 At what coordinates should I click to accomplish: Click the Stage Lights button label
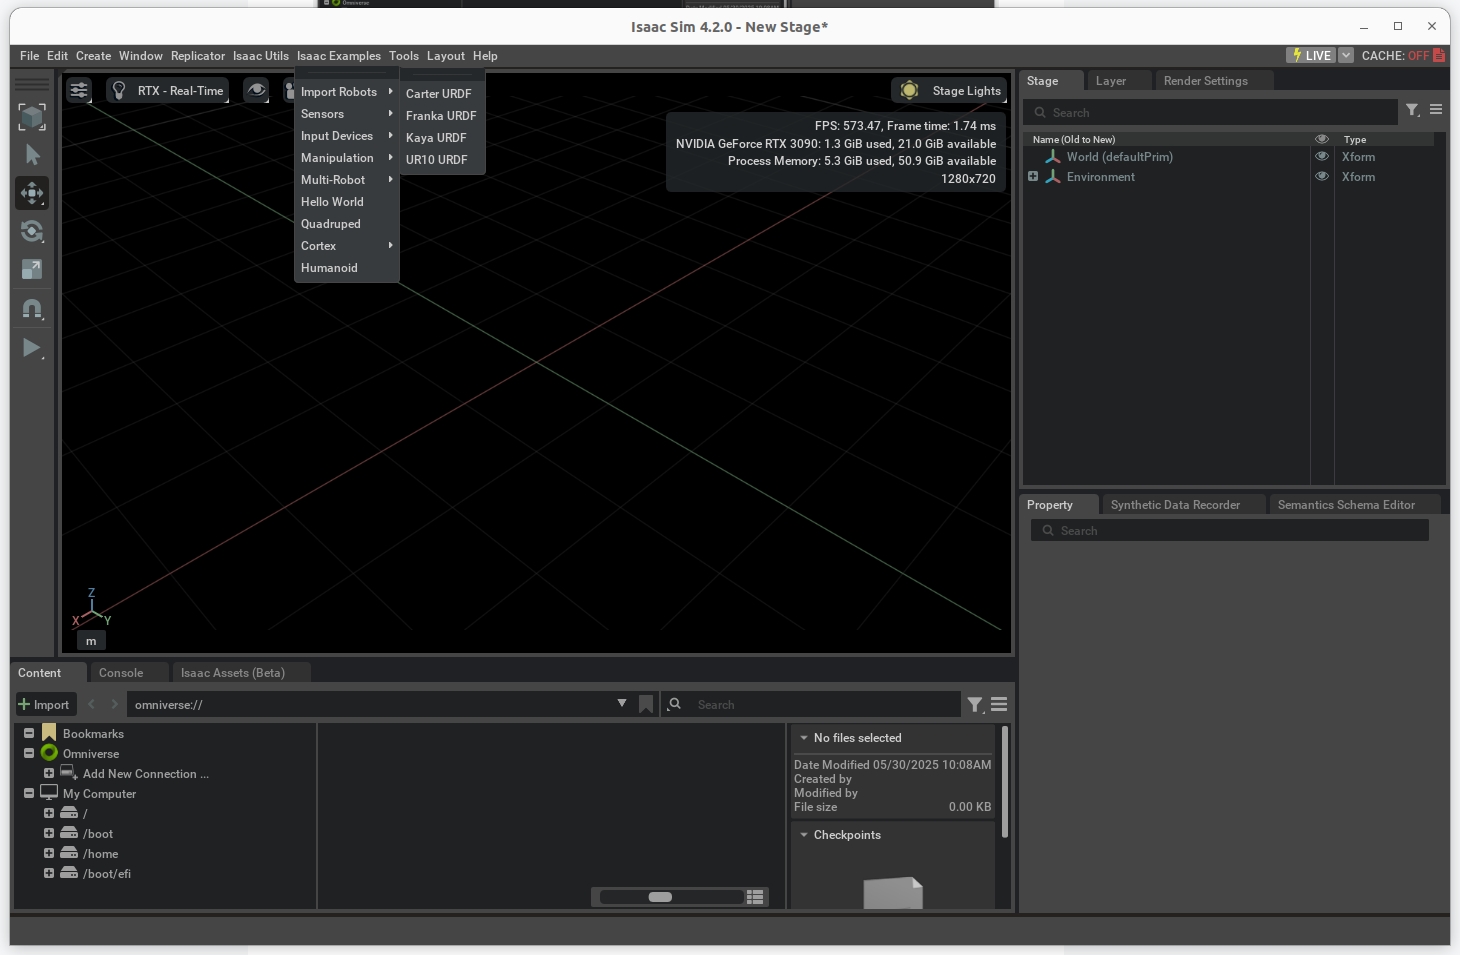pyautogui.click(x=966, y=91)
